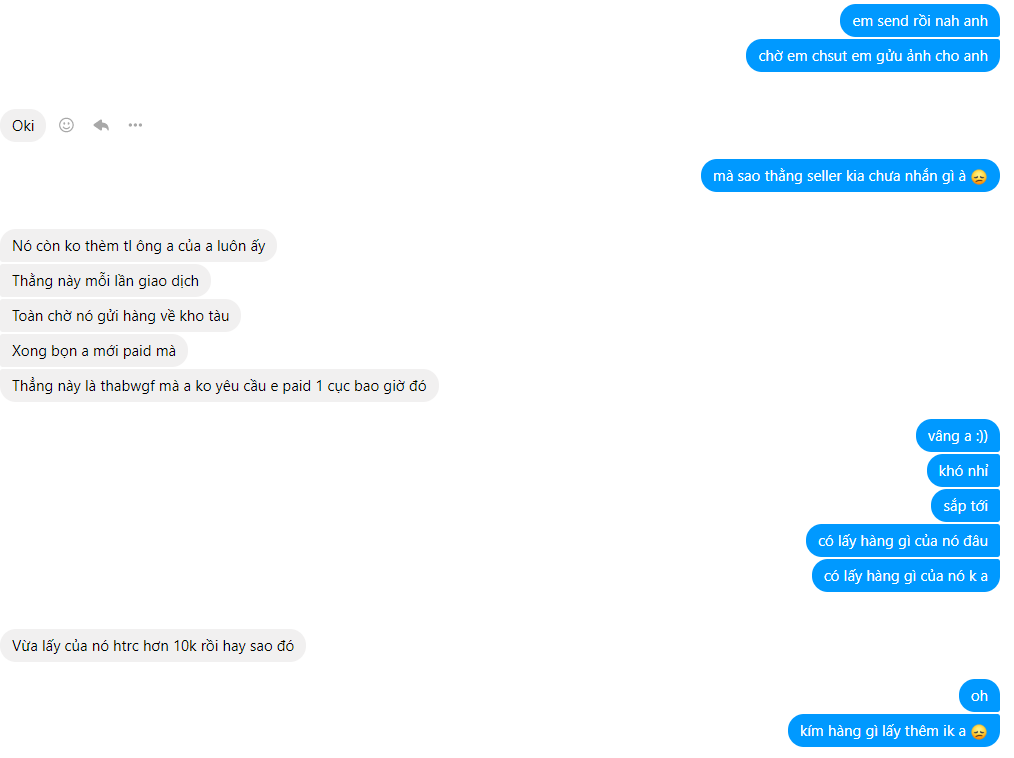1014x758 pixels.
Task: Select sad emoji in 'kím hàng gì' message
Action: click(x=979, y=731)
